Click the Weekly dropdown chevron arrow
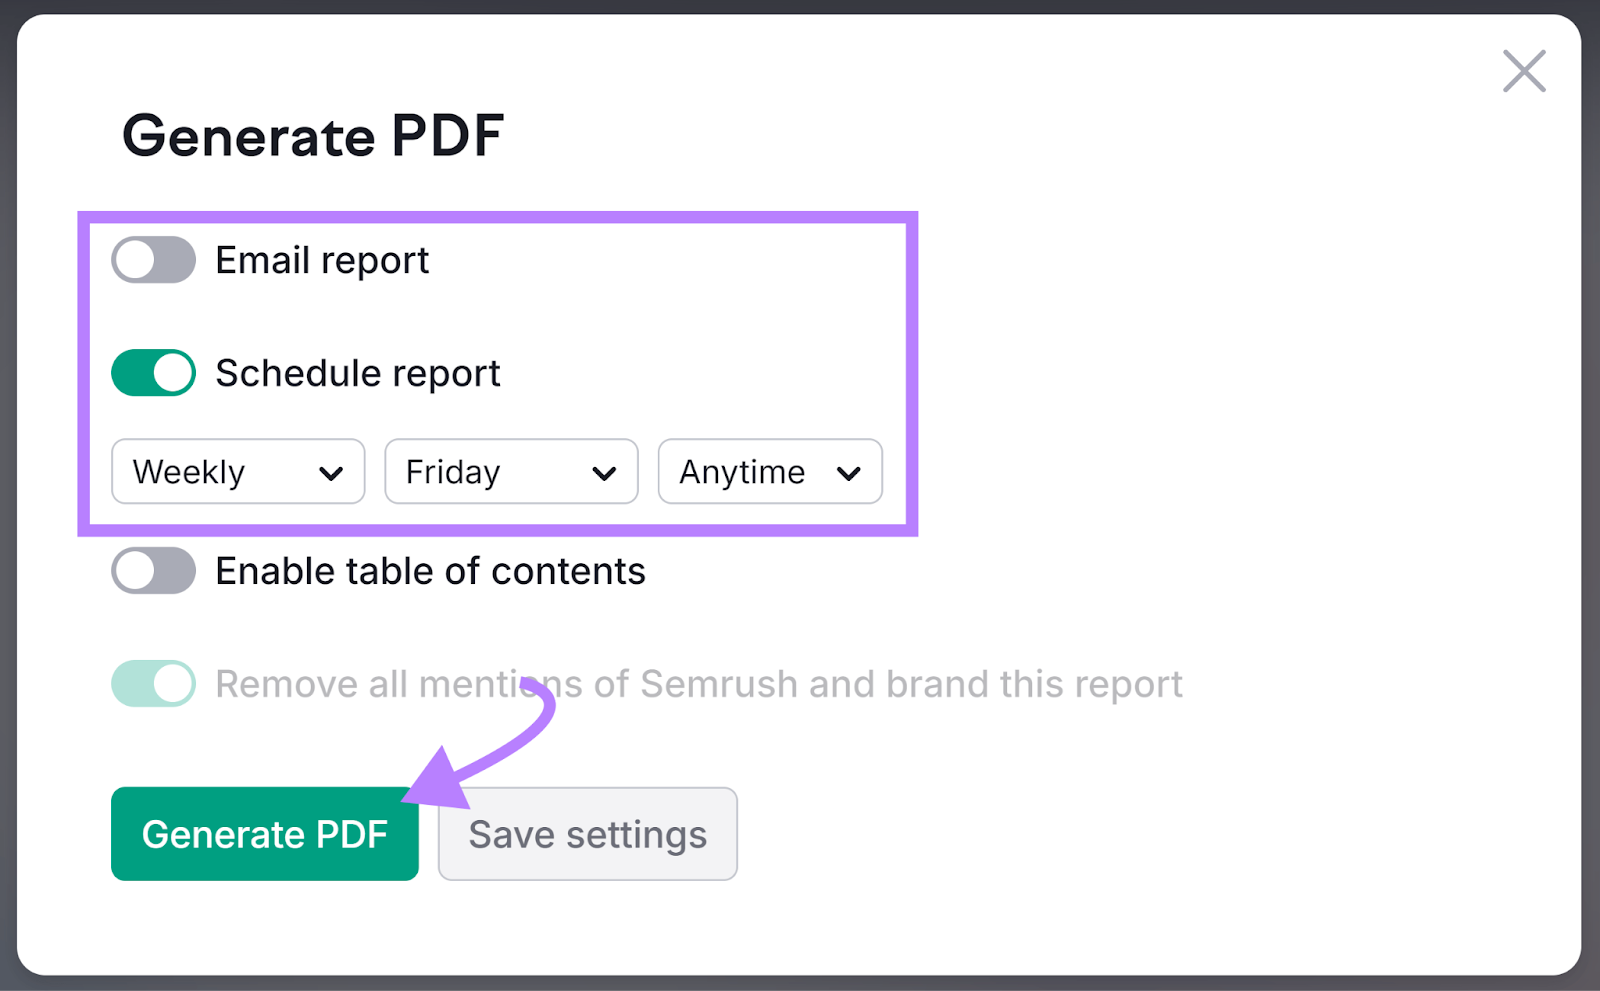This screenshot has height=991, width=1600. tap(333, 472)
